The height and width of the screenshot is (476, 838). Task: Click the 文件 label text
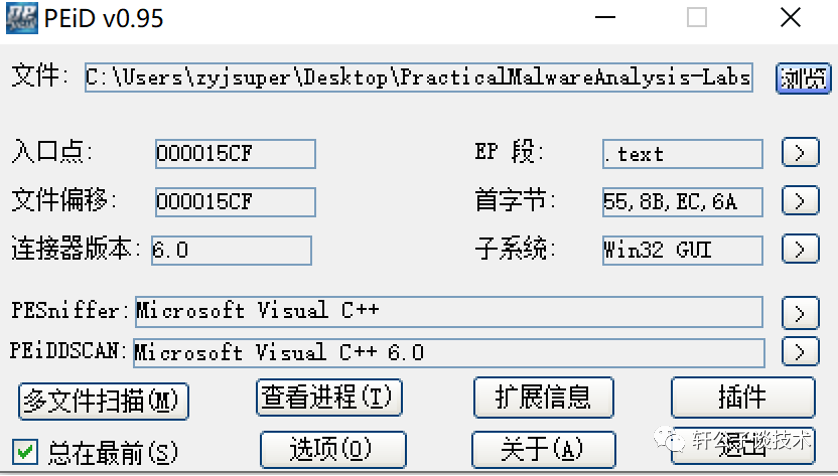pyautogui.click(x=40, y=75)
